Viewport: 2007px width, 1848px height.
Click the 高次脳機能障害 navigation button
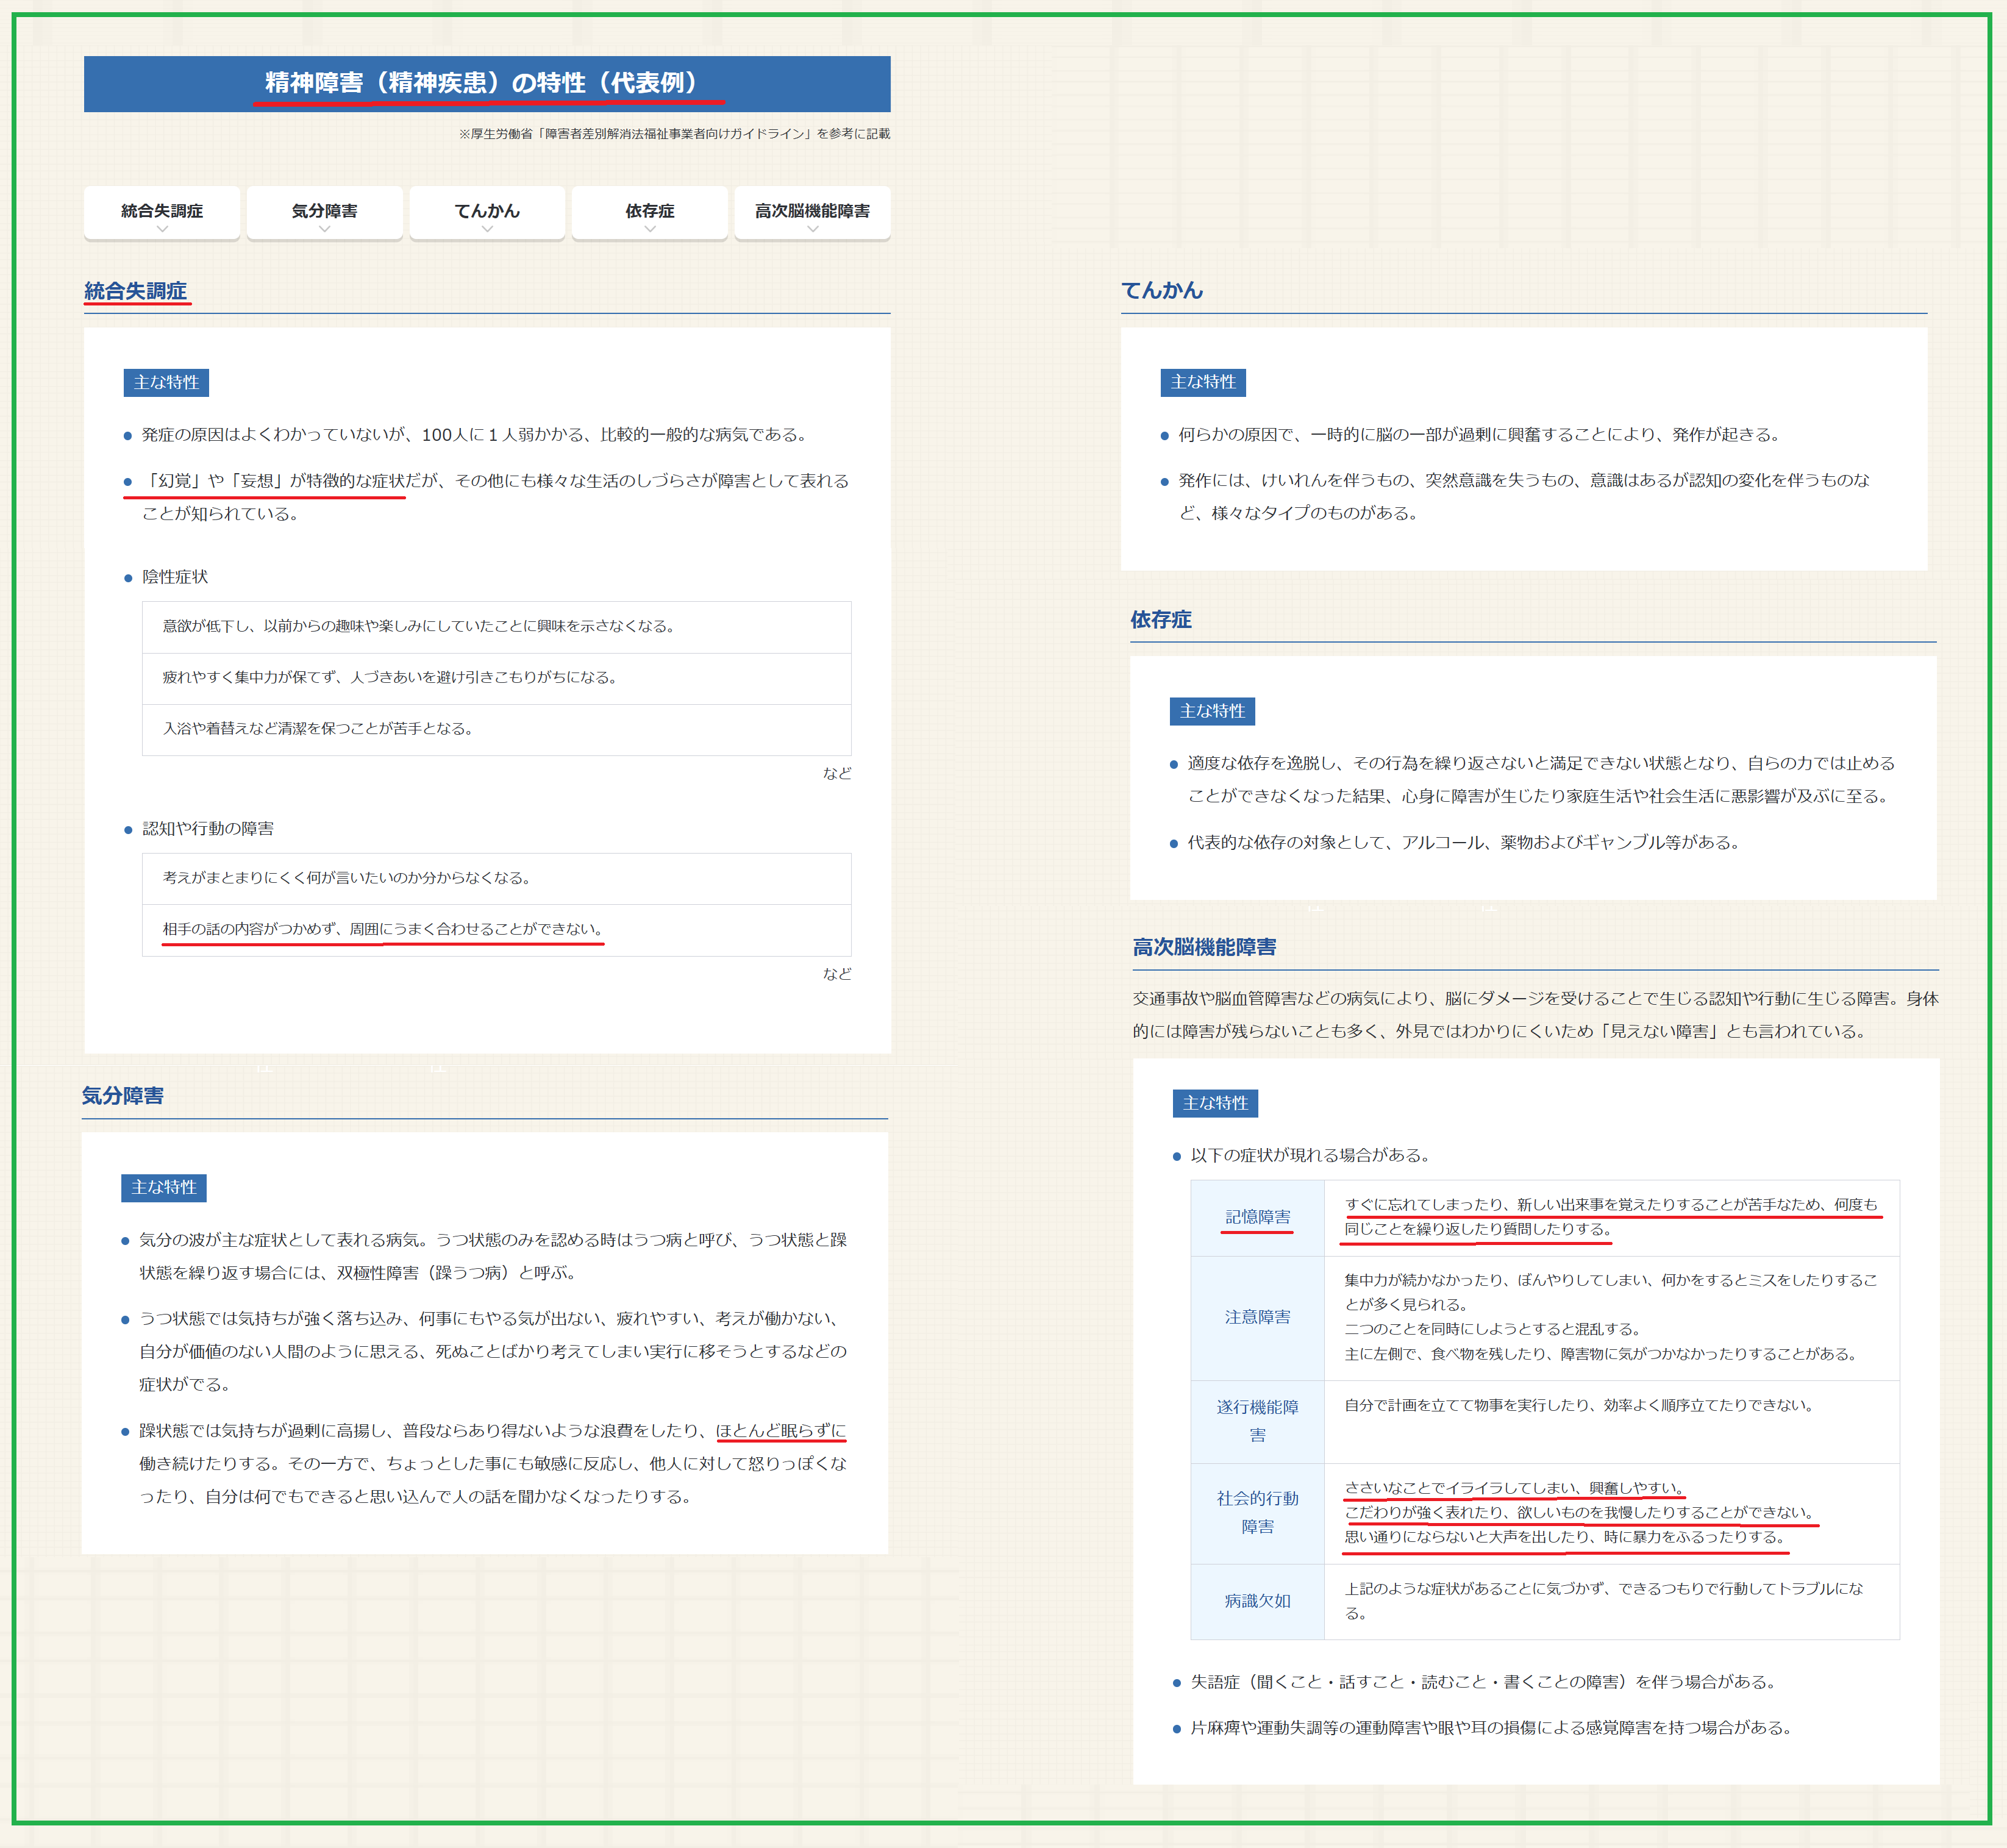[x=812, y=212]
